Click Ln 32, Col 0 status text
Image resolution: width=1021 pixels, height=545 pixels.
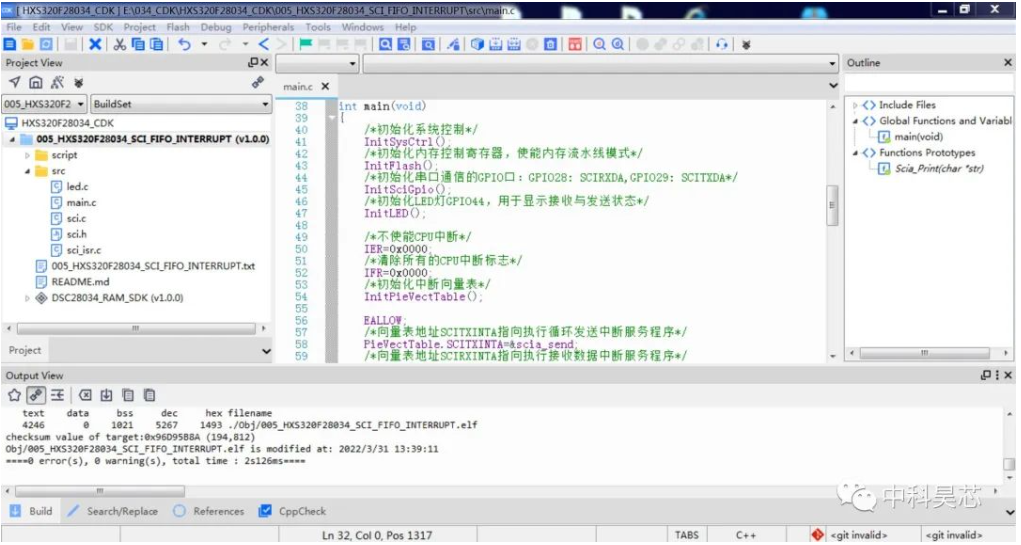click(x=376, y=535)
